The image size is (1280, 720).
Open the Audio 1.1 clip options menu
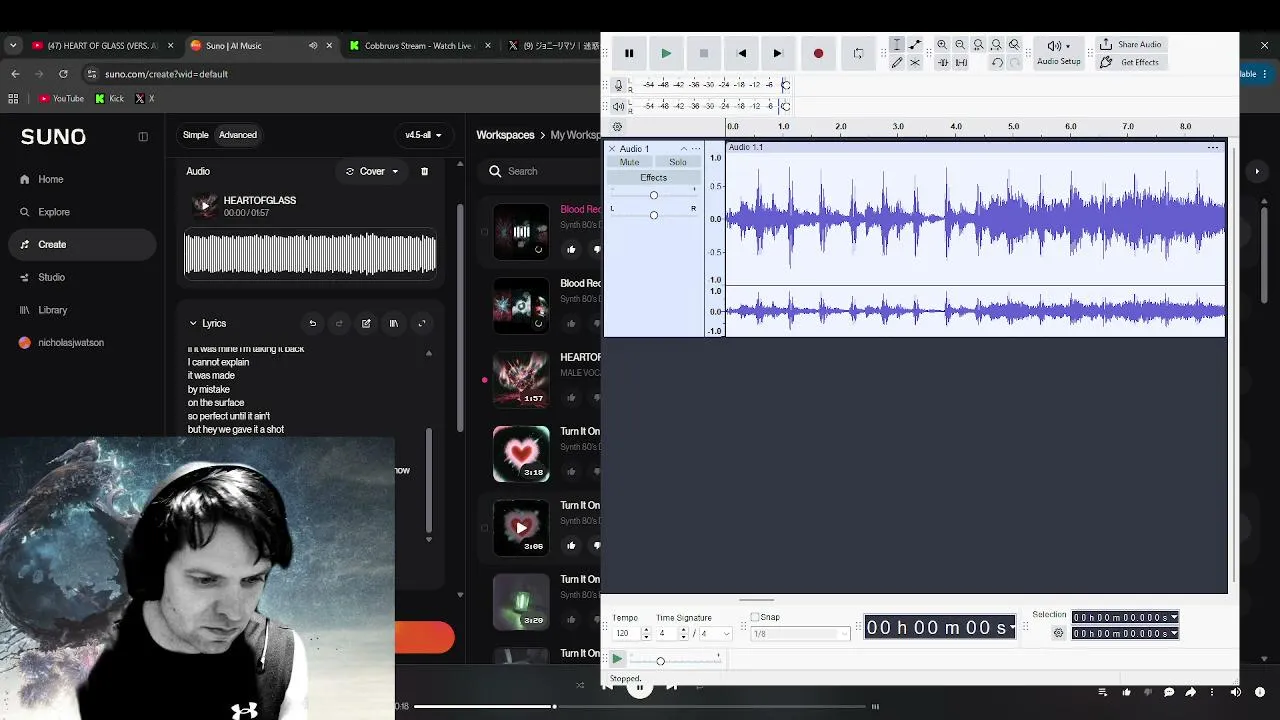1213,148
